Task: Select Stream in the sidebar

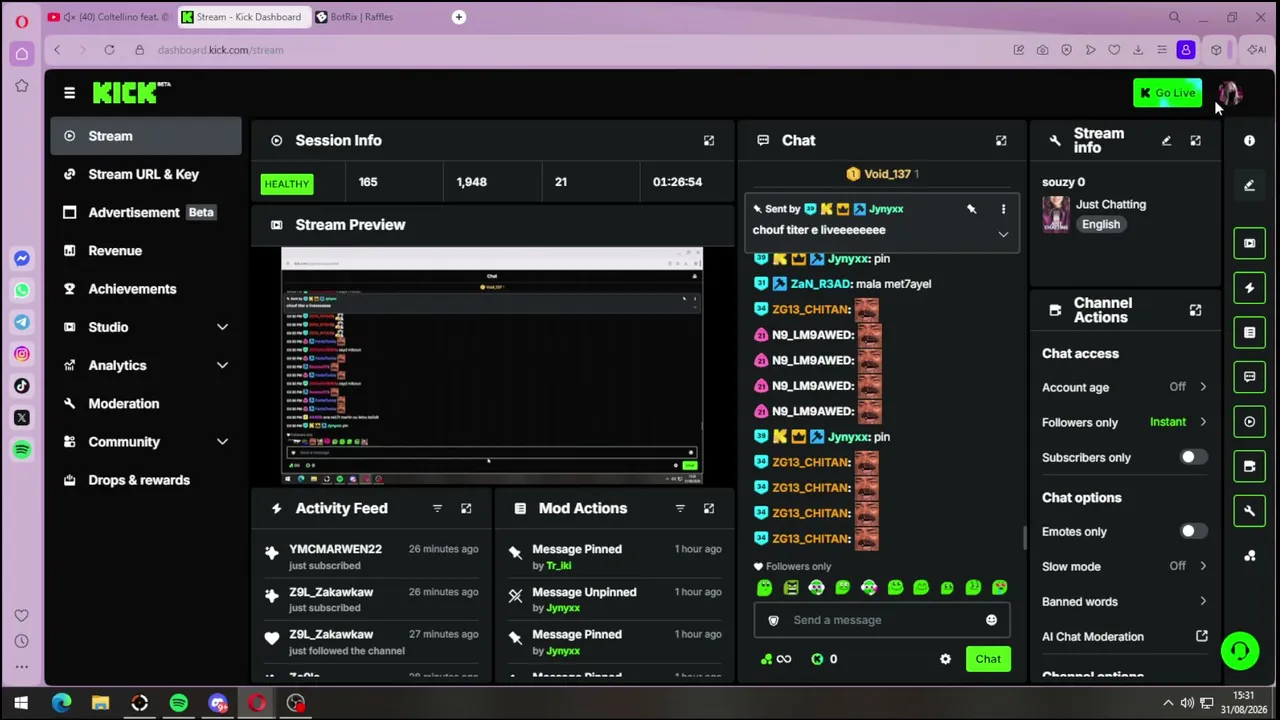Action: tap(146, 136)
